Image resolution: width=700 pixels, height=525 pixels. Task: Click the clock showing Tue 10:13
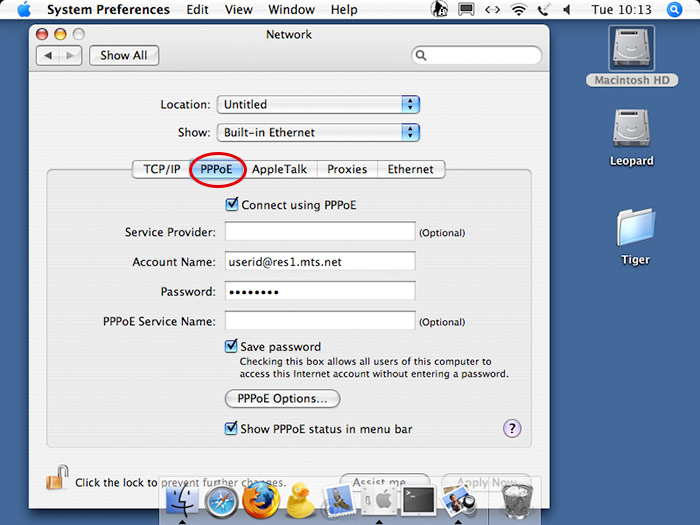(x=621, y=9)
